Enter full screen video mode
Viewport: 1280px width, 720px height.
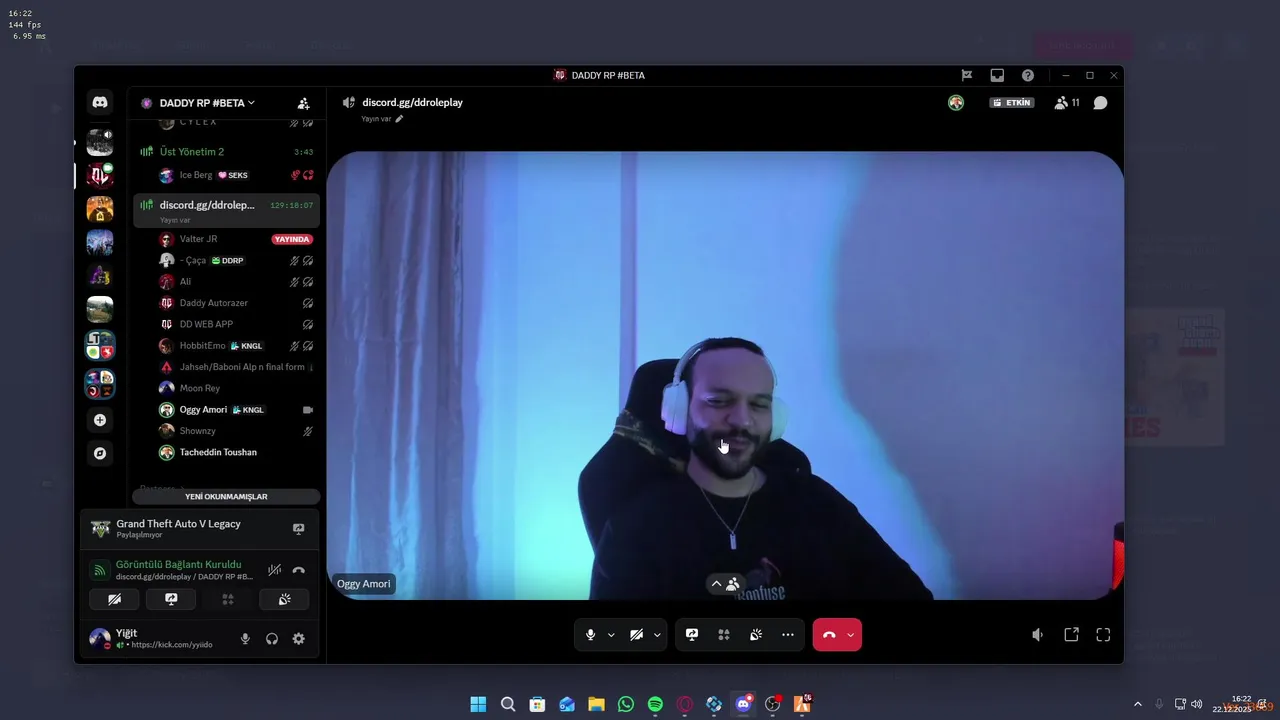tap(1104, 635)
